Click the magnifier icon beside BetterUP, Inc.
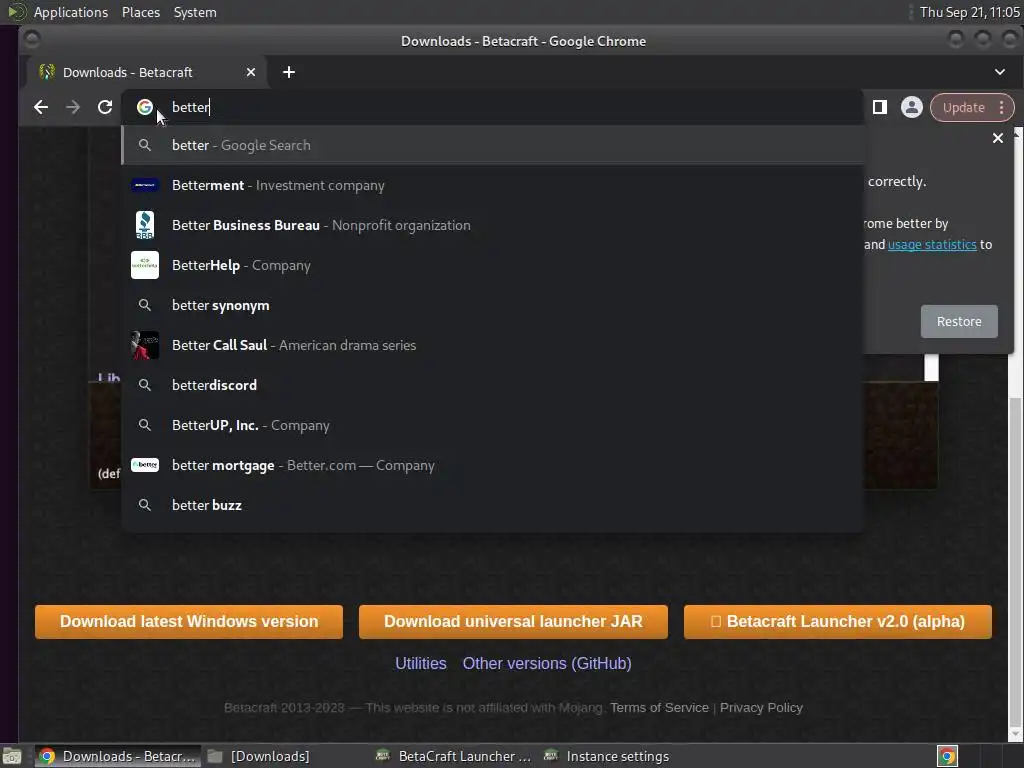Viewport: 1024px width, 768px height. 145,425
